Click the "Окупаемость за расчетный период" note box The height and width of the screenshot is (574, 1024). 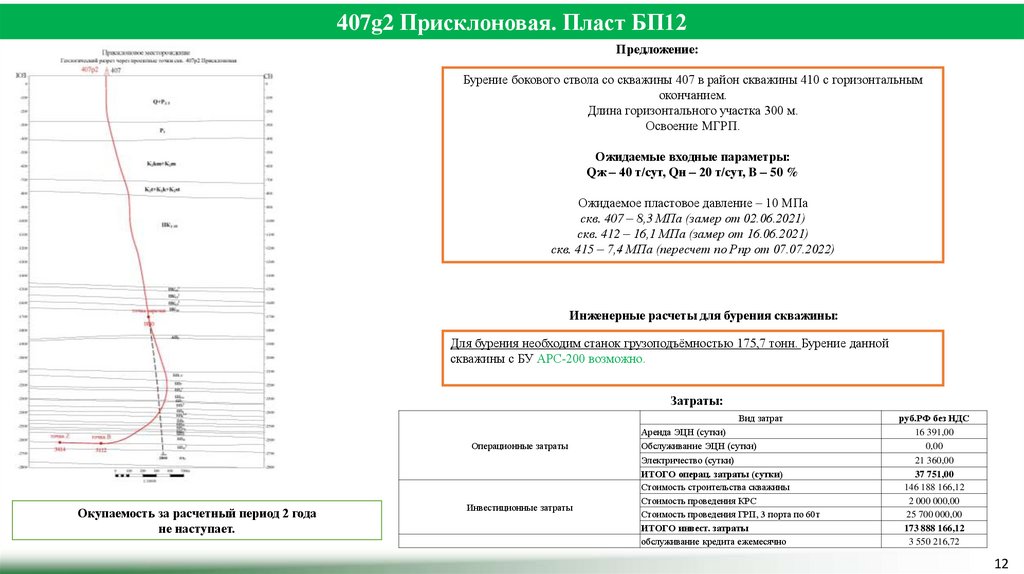click(x=197, y=520)
